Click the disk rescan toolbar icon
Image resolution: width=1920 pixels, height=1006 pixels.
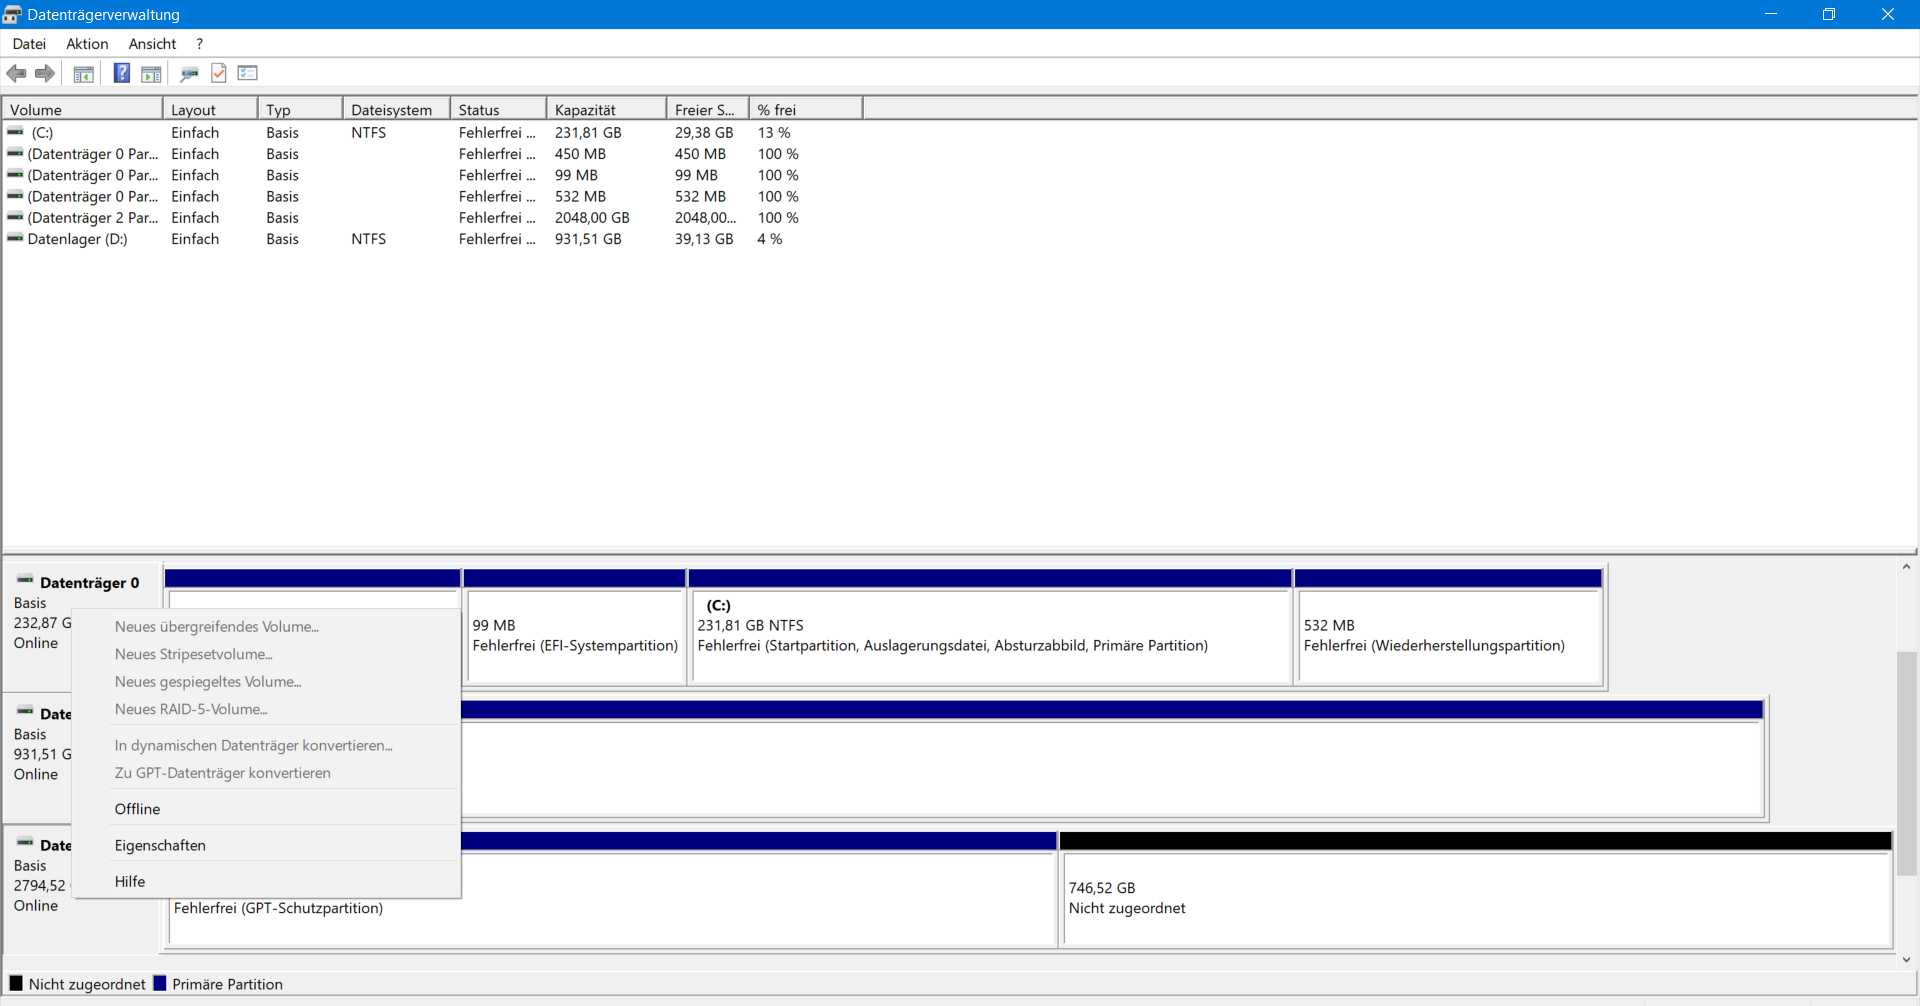coord(189,73)
